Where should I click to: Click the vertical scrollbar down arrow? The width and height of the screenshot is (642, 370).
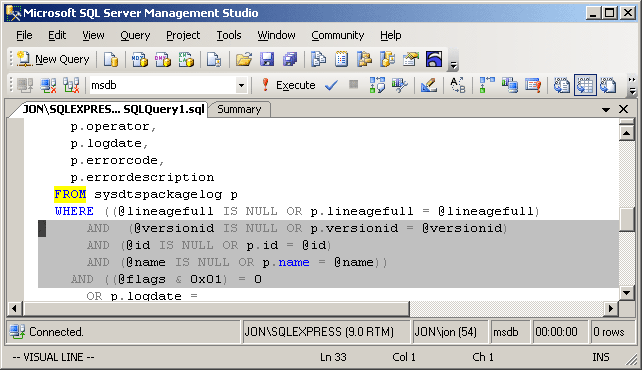tap(627, 293)
